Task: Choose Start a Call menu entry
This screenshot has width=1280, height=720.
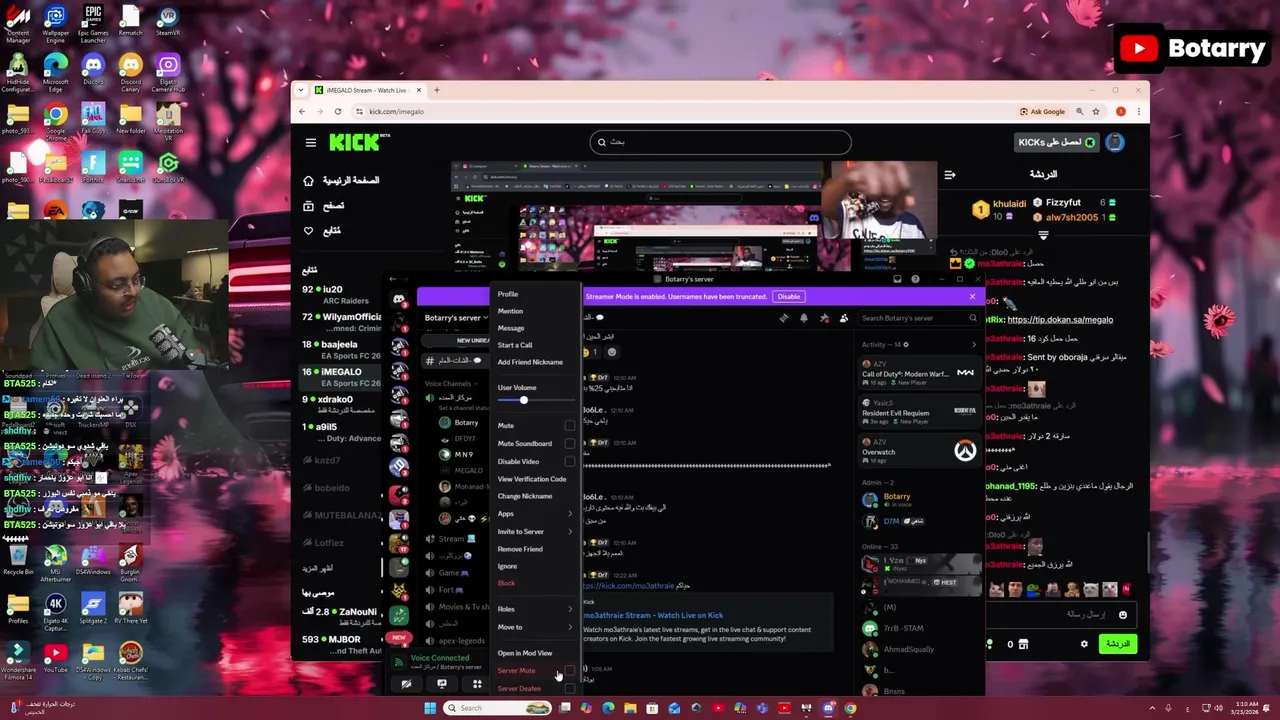Action: pyautogui.click(x=515, y=345)
